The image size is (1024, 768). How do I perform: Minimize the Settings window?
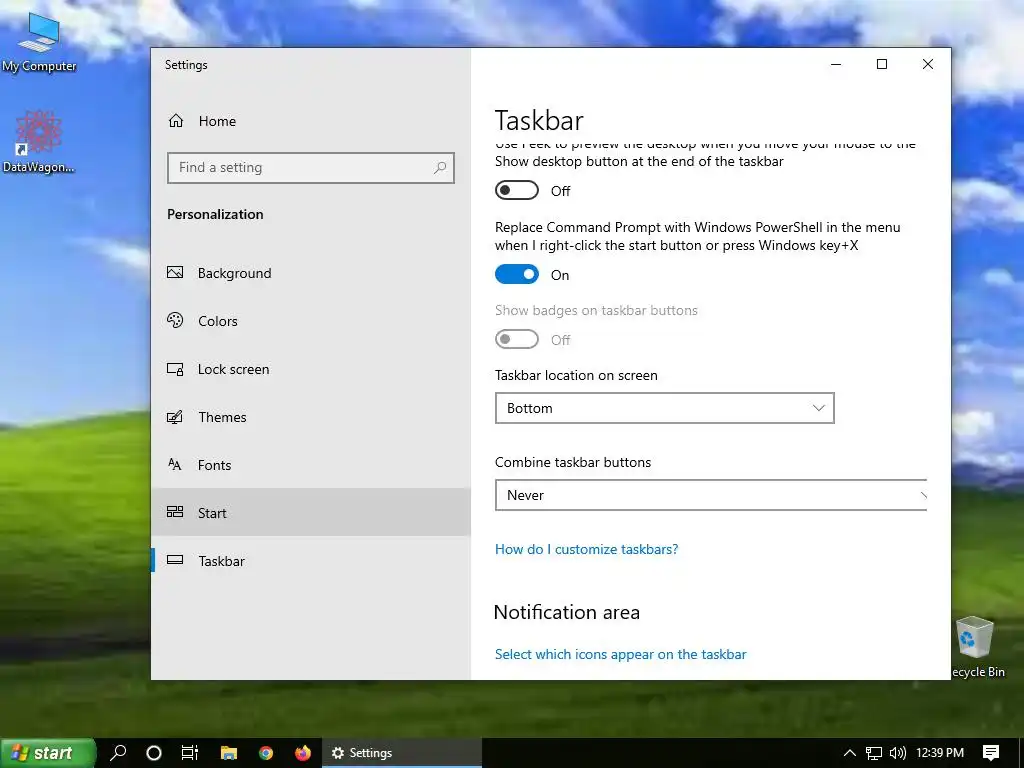836,64
